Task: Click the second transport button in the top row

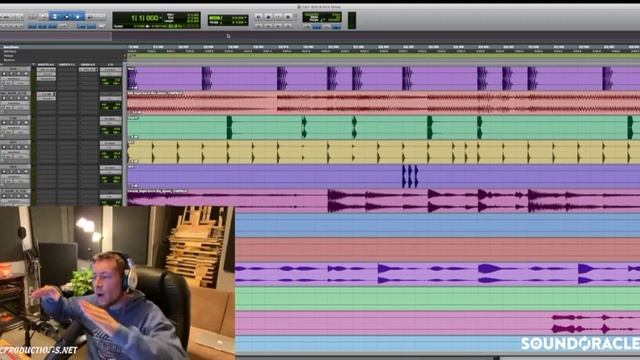Action: pyautogui.click(x=268, y=16)
